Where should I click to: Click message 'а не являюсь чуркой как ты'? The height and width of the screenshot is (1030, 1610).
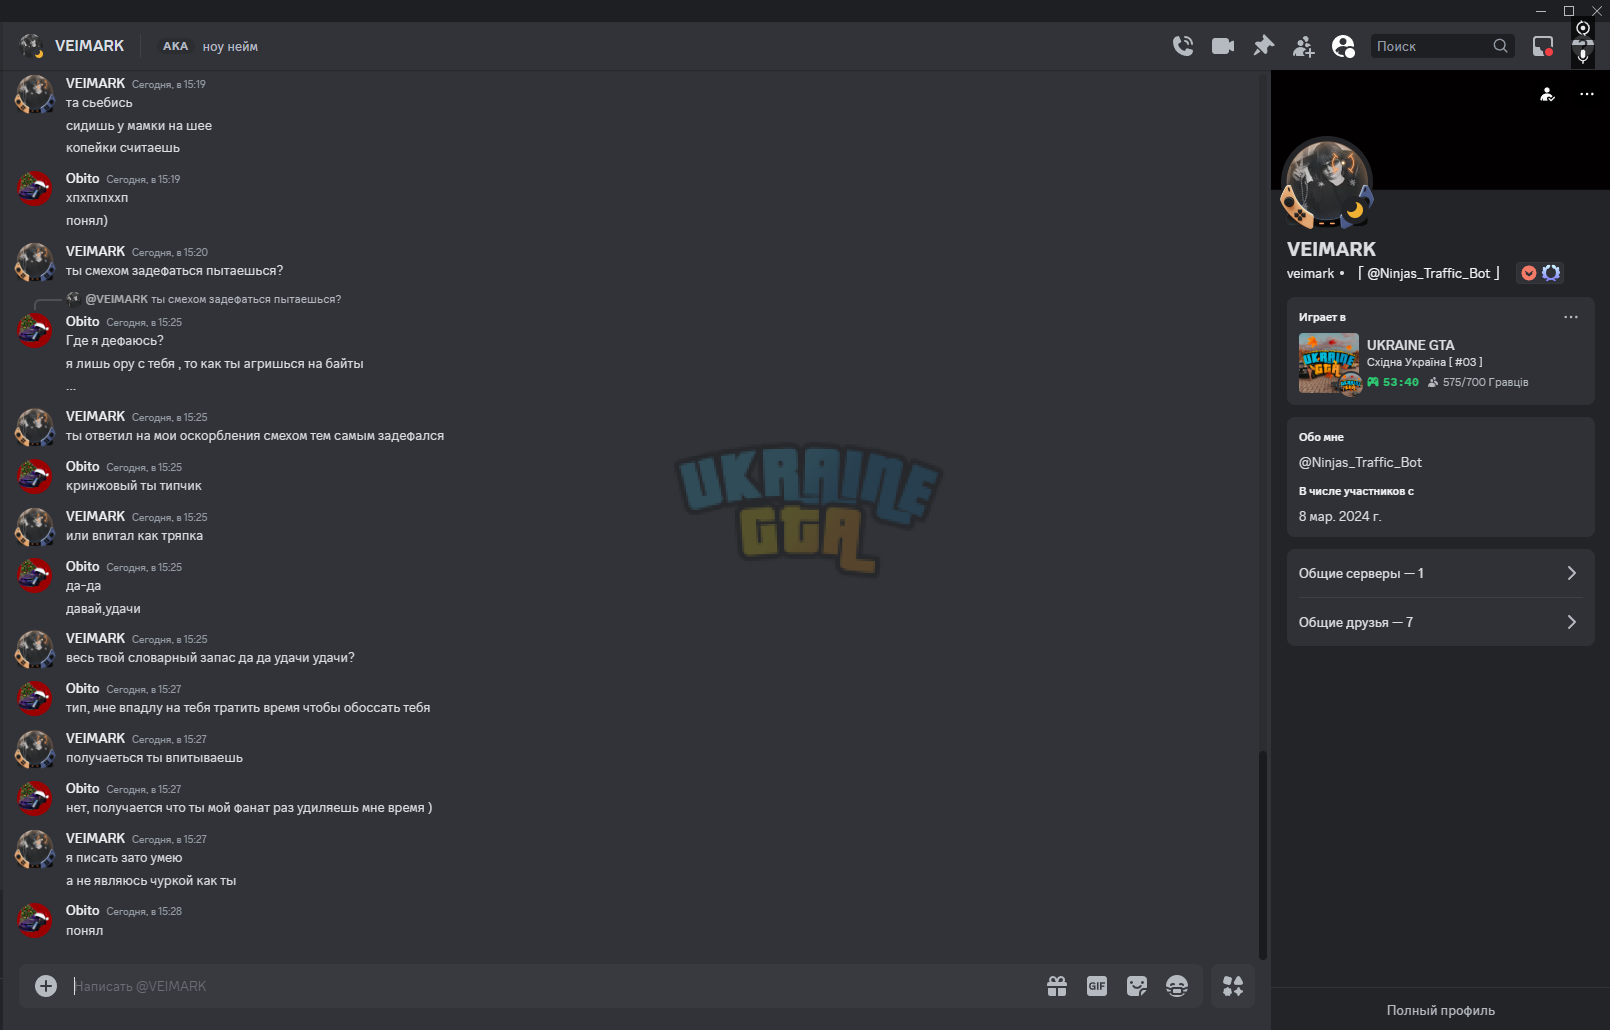(x=151, y=881)
